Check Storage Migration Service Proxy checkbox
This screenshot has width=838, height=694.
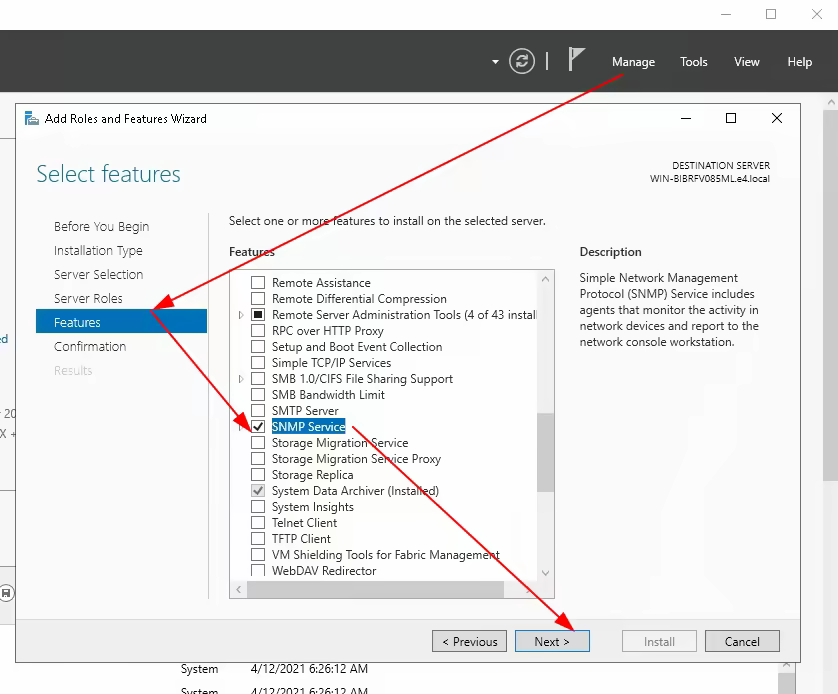click(x=258, y=458)
